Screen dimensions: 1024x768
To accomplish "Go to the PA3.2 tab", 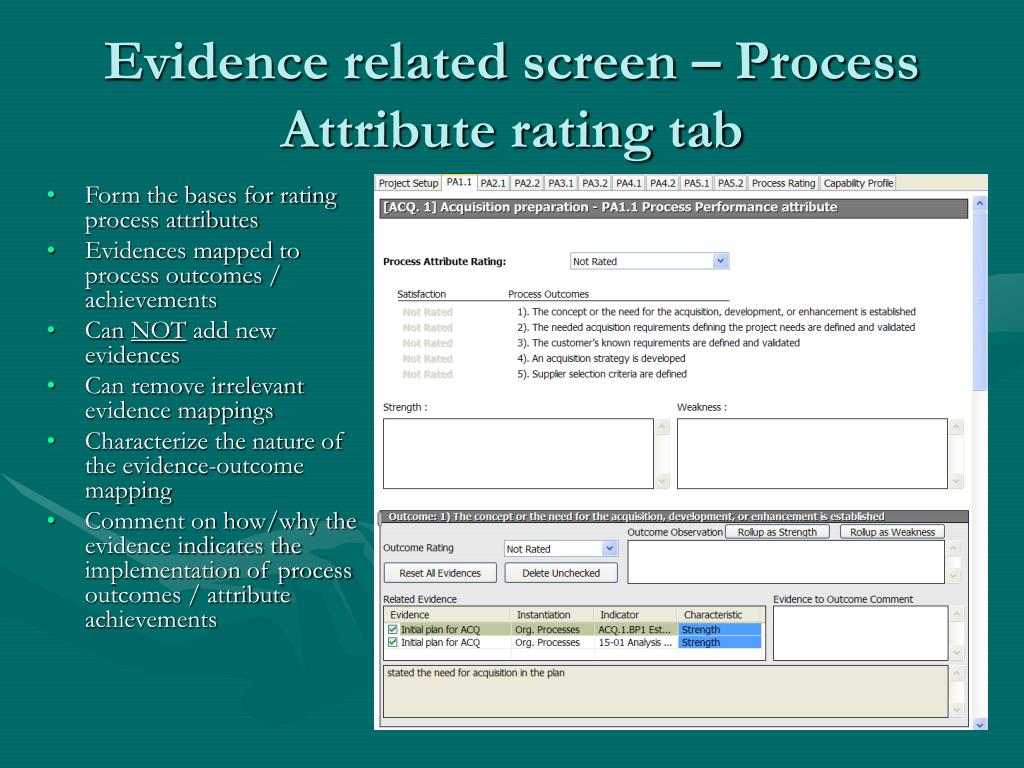I will click(595, 184).
